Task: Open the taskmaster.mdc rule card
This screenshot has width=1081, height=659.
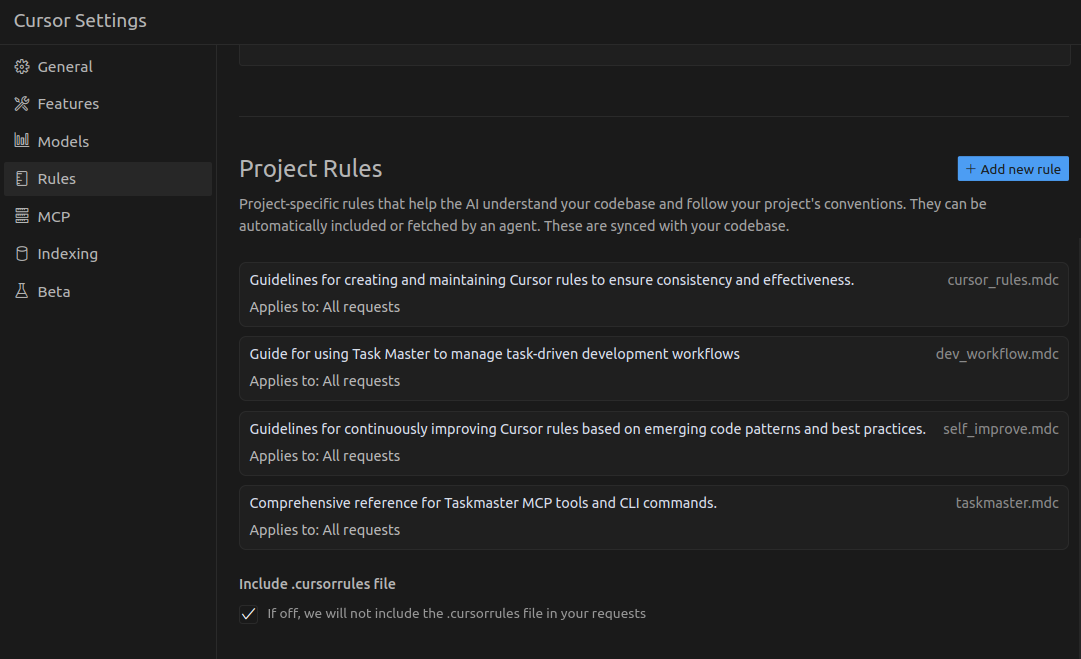Action: pos(654,517)
